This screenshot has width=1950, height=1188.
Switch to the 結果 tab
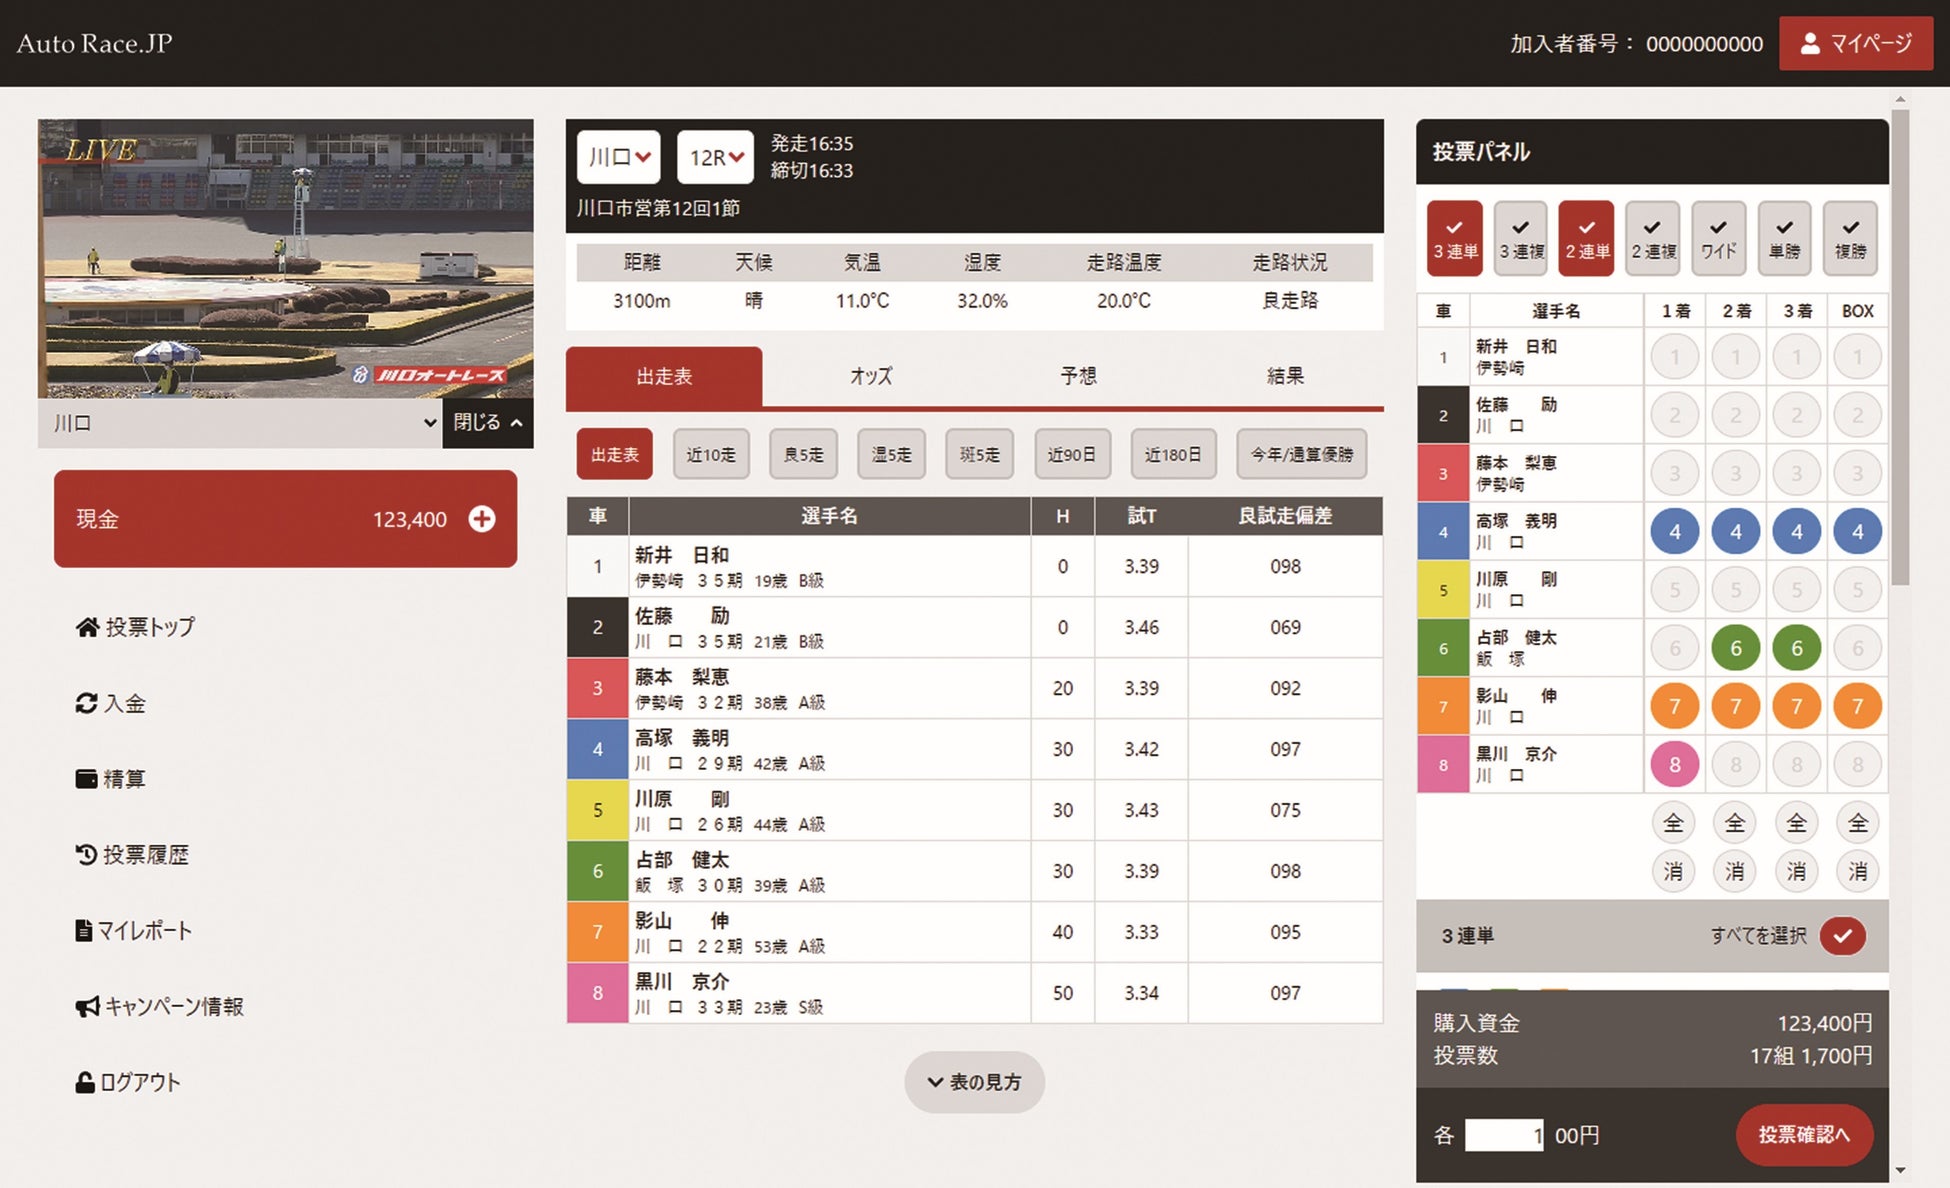pos(1284,376)
